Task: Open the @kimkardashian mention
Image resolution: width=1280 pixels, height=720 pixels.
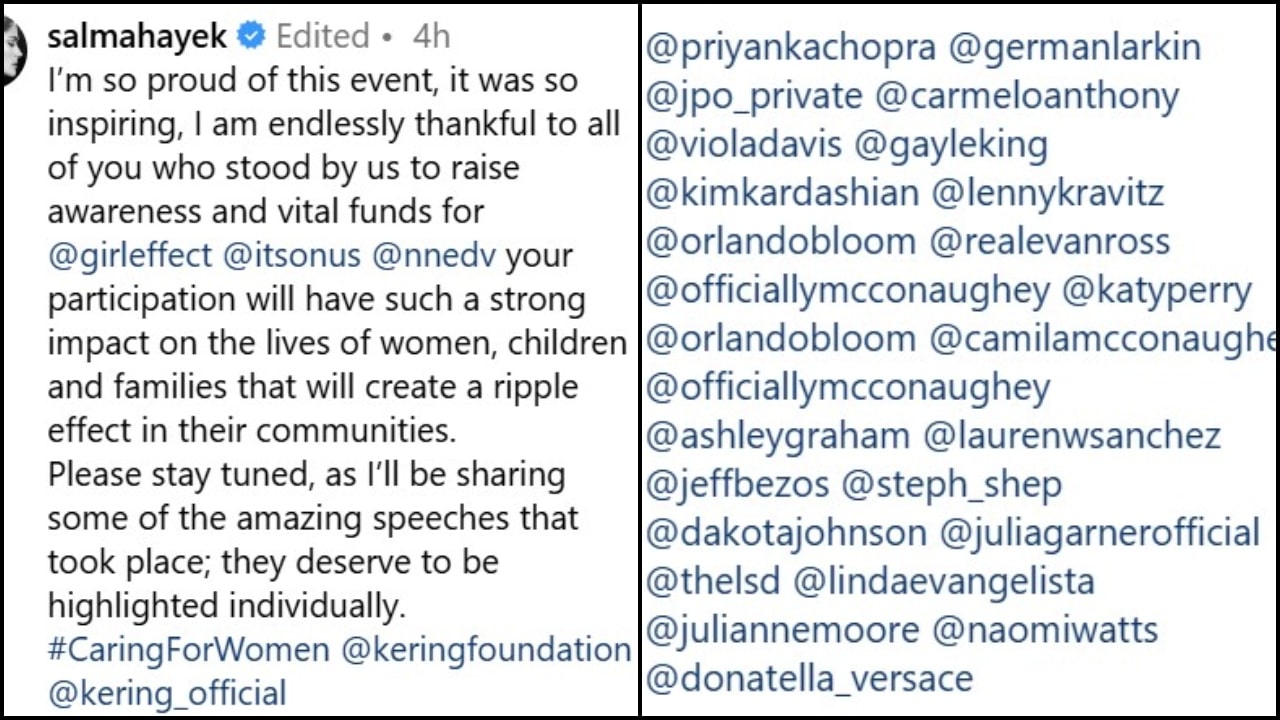Action: point(783,193)
